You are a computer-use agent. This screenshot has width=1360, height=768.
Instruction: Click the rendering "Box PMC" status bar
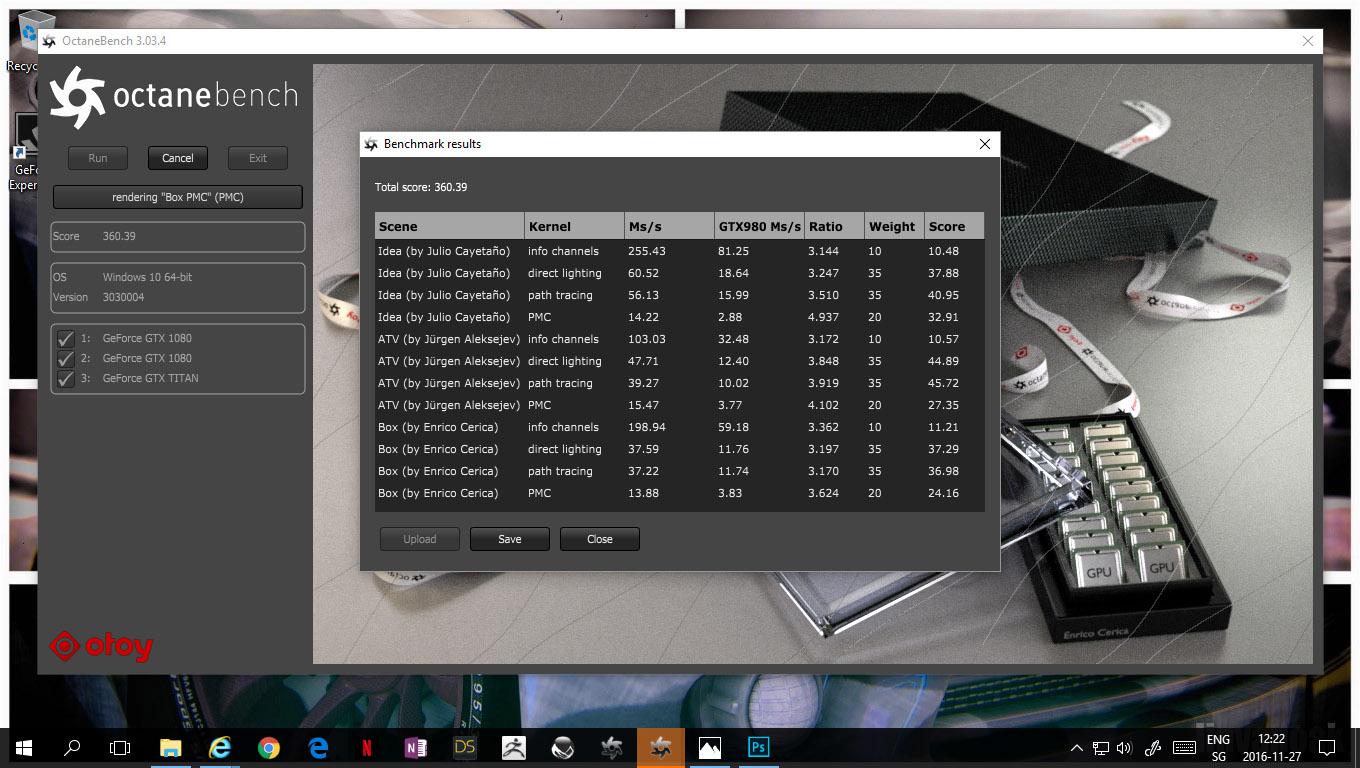point(178,197)
